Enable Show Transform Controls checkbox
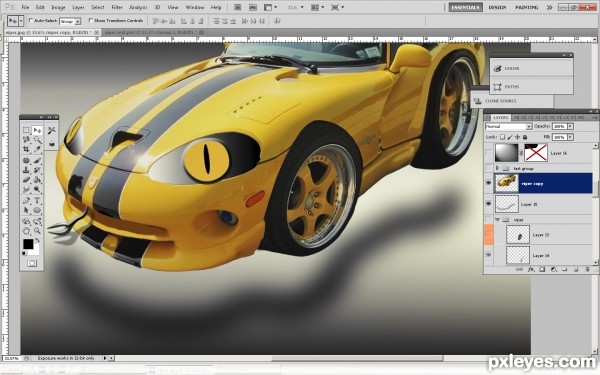The width and height of the screenshot is (600, 375). [x=91, y=20]
